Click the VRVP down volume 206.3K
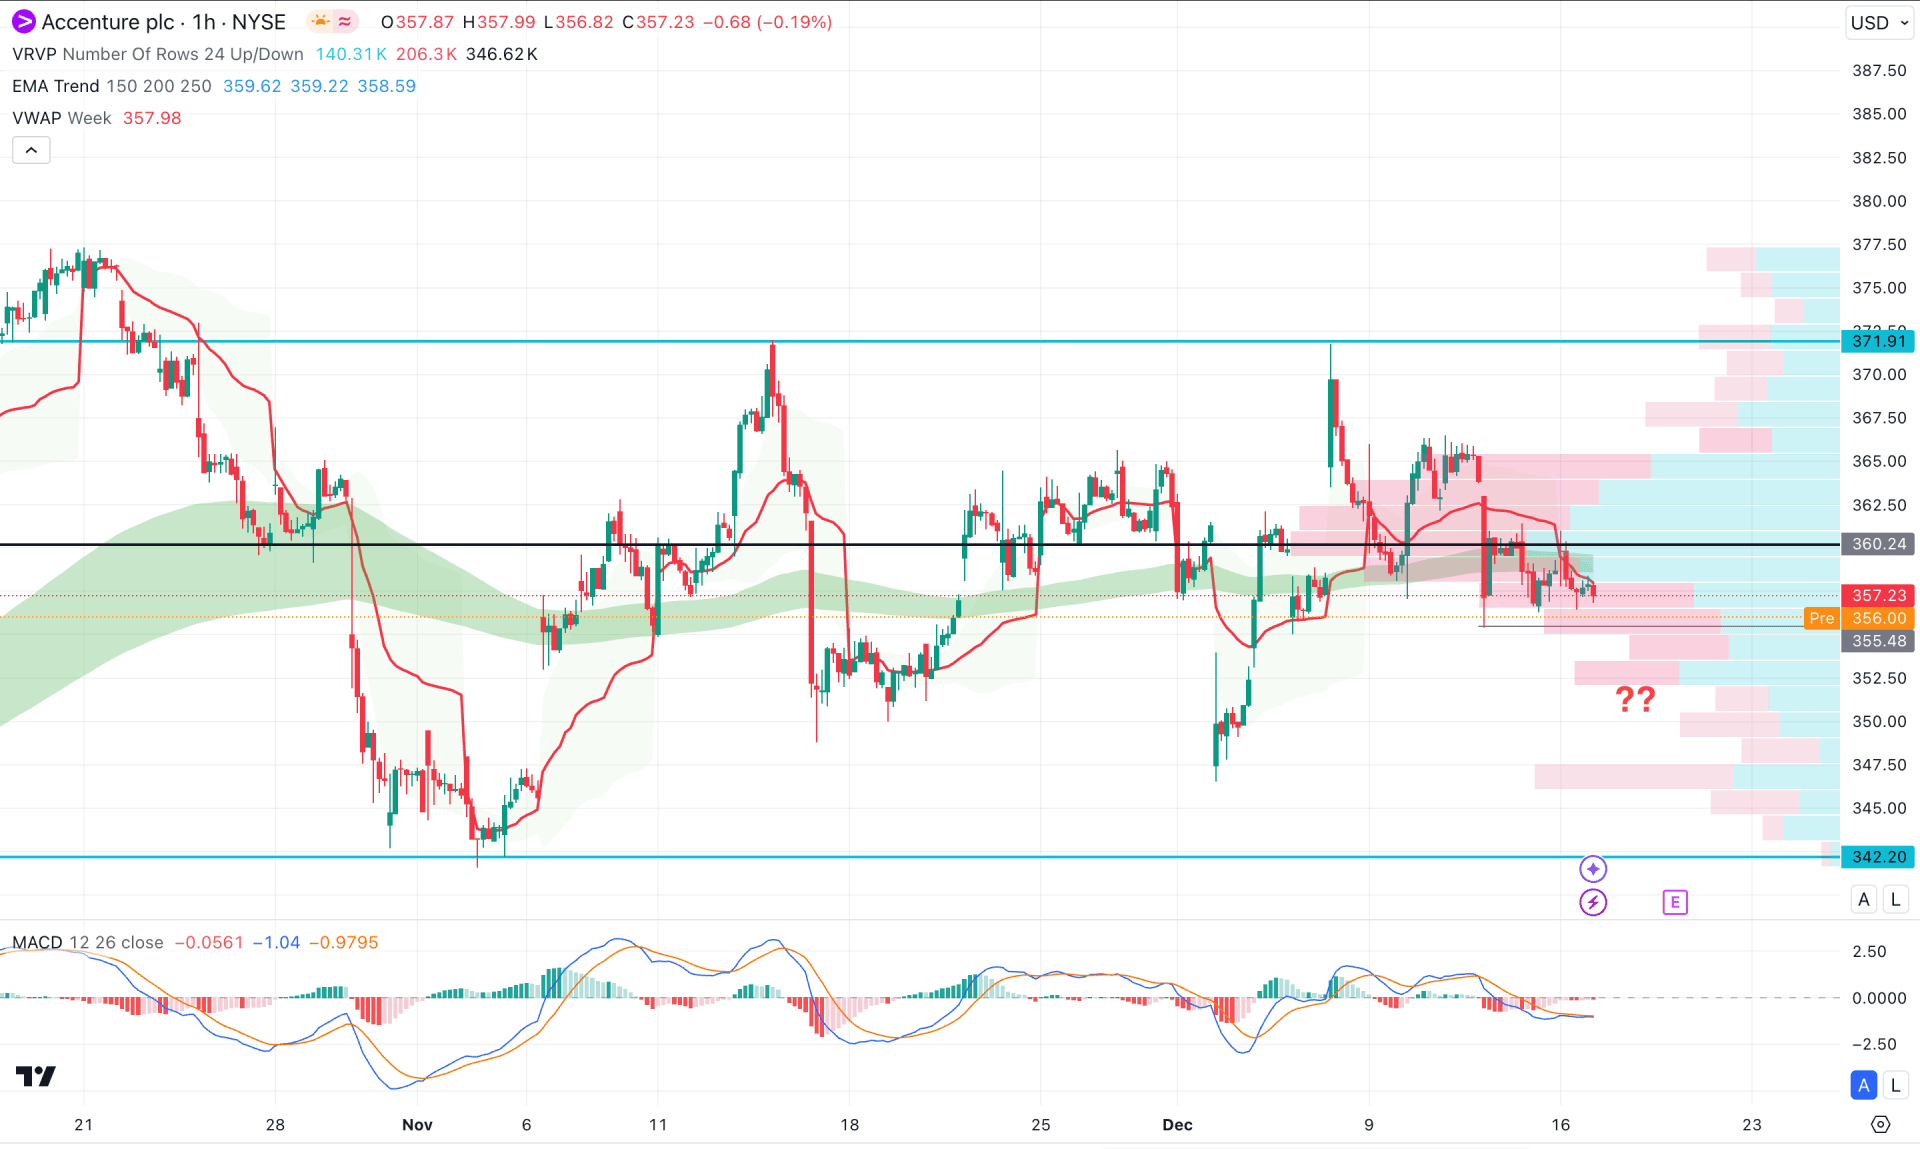 pos(426,54)
